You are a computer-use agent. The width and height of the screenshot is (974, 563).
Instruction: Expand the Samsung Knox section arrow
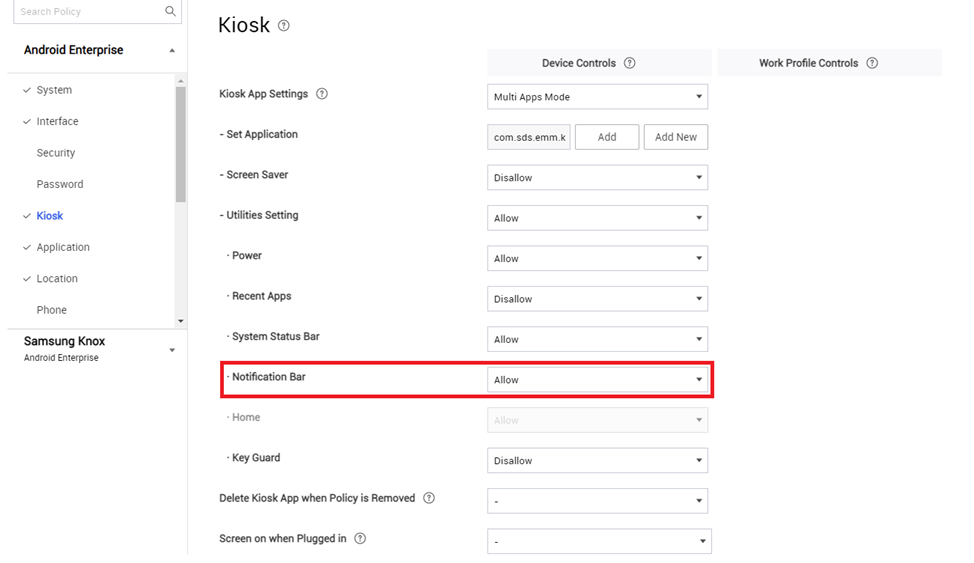click(x=172, y=350)
